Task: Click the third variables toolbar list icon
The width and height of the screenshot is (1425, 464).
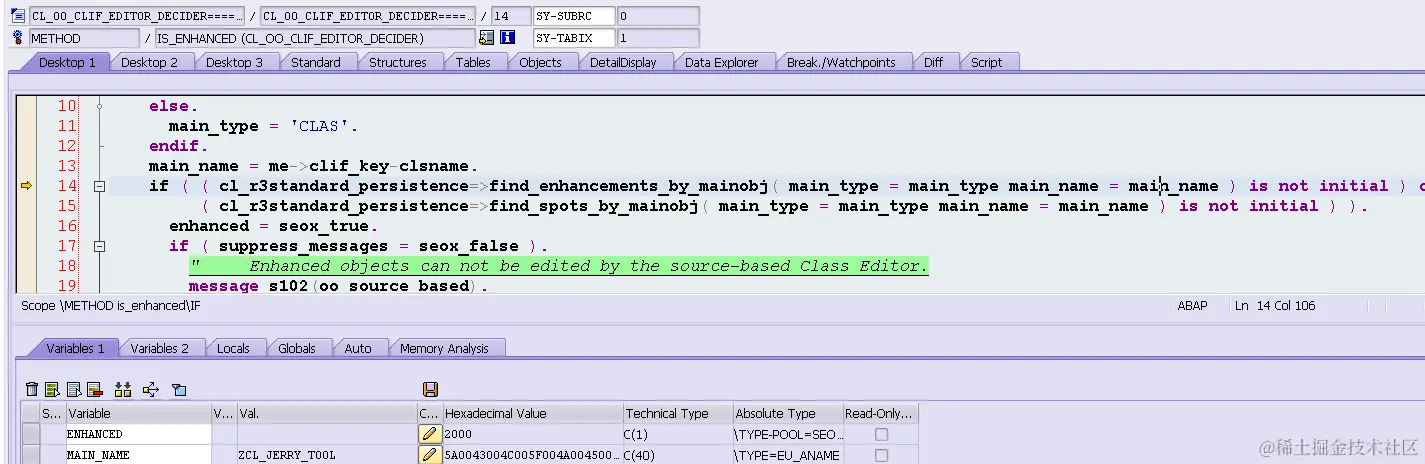Action: point(74,389)
